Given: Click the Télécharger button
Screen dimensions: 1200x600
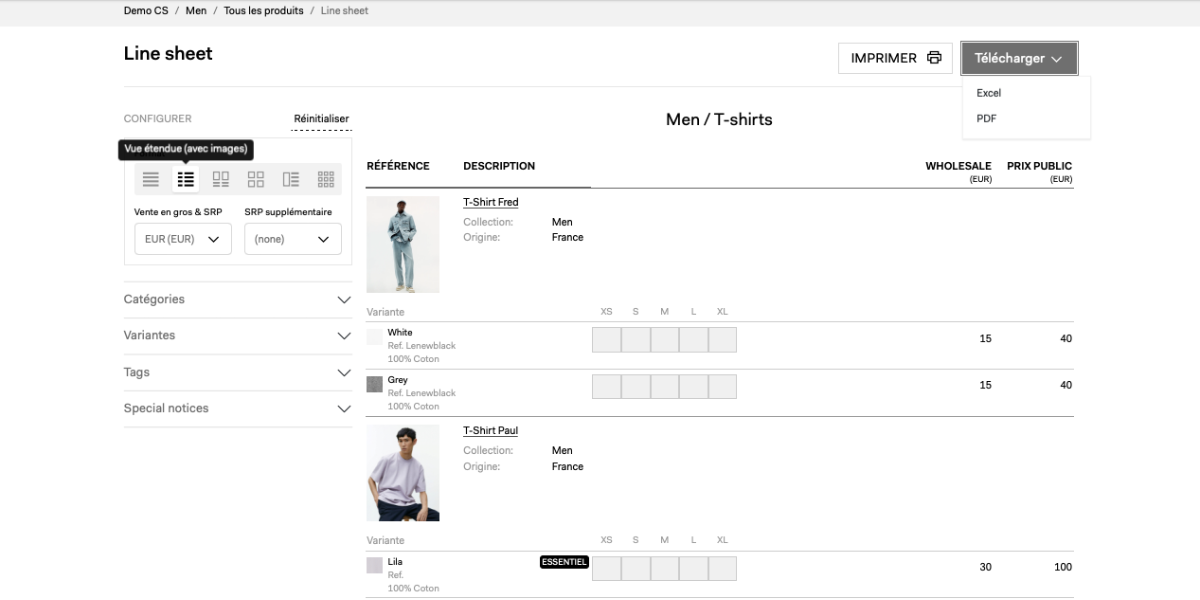Looking at the screenshot, I should tap(1018, 58).
